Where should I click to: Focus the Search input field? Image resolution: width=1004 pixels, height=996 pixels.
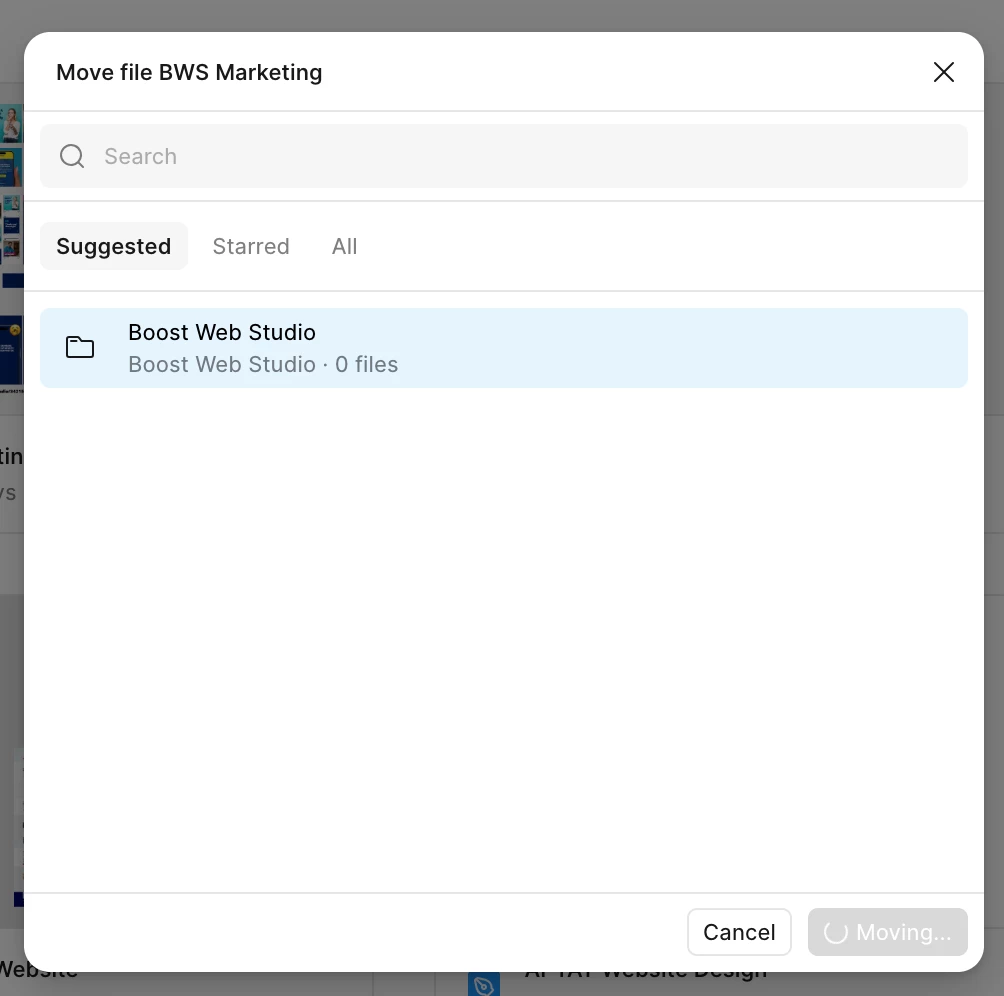pyautogui.click(x=503, y=156)
